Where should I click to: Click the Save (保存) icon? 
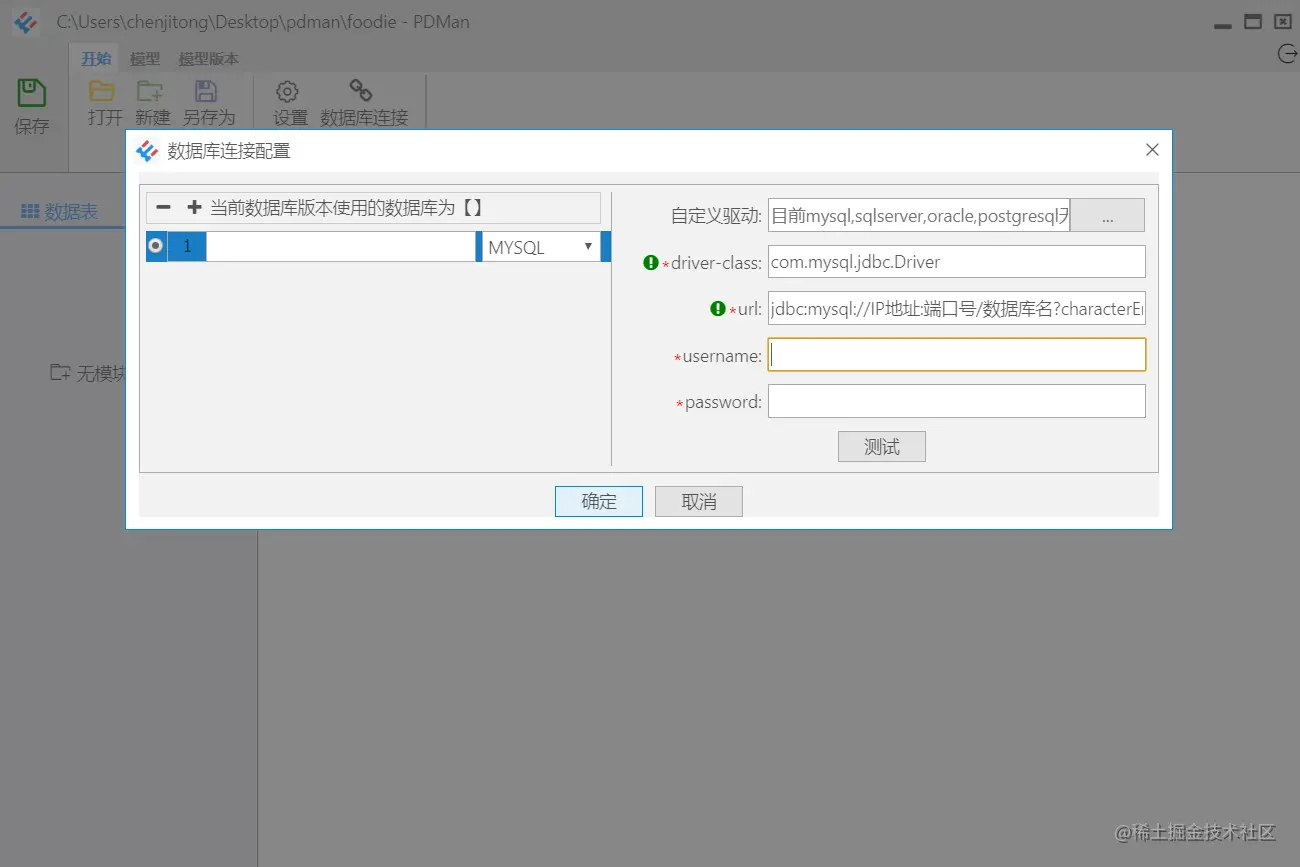[x=32, y=94]
